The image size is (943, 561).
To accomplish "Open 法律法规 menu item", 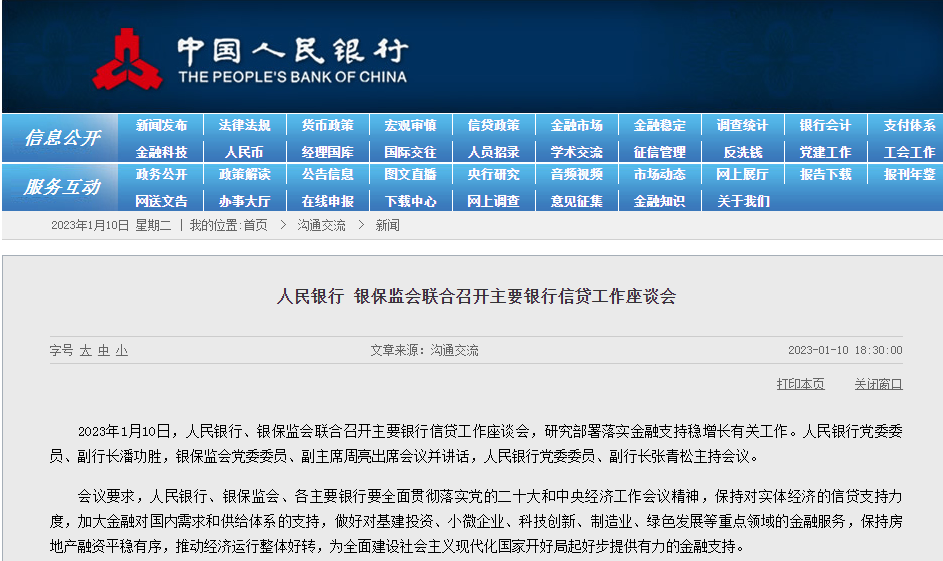I will [x=244, y=126].
